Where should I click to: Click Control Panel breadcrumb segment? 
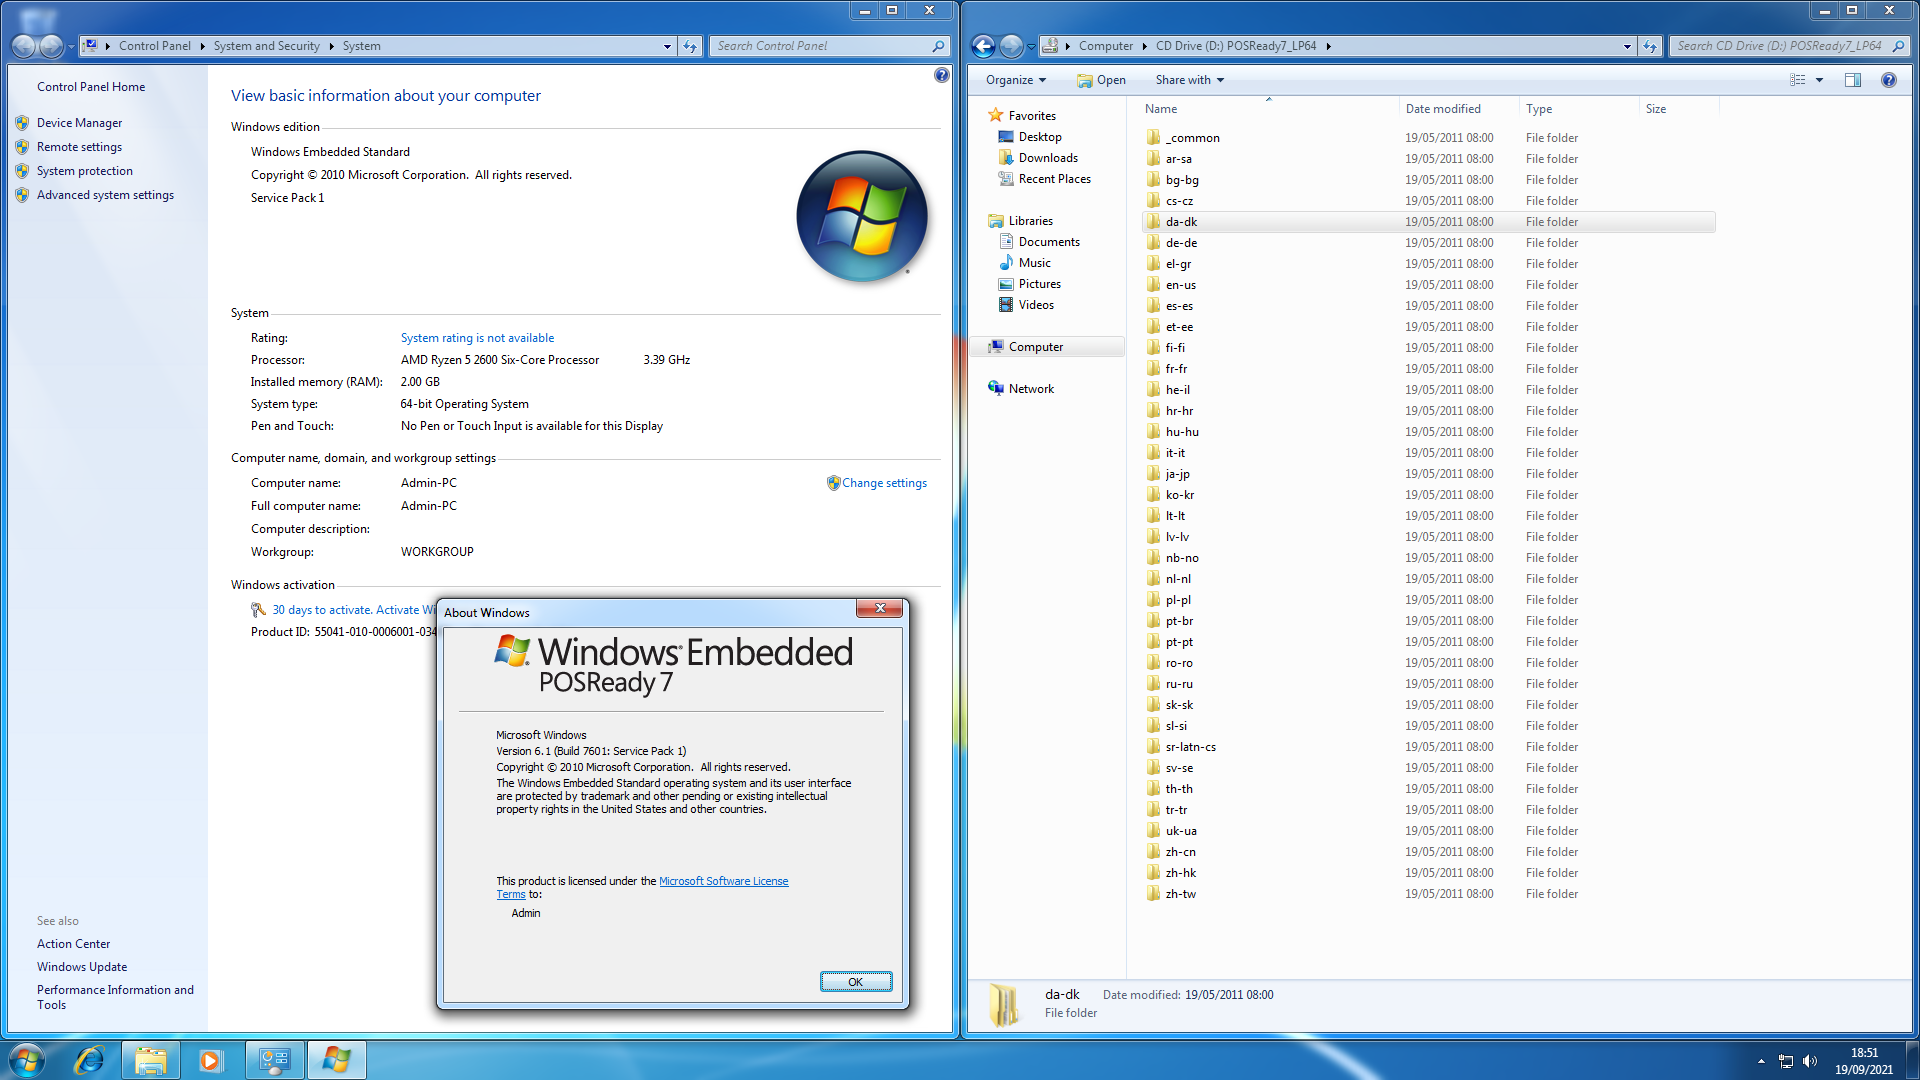(x=154, y=46)
